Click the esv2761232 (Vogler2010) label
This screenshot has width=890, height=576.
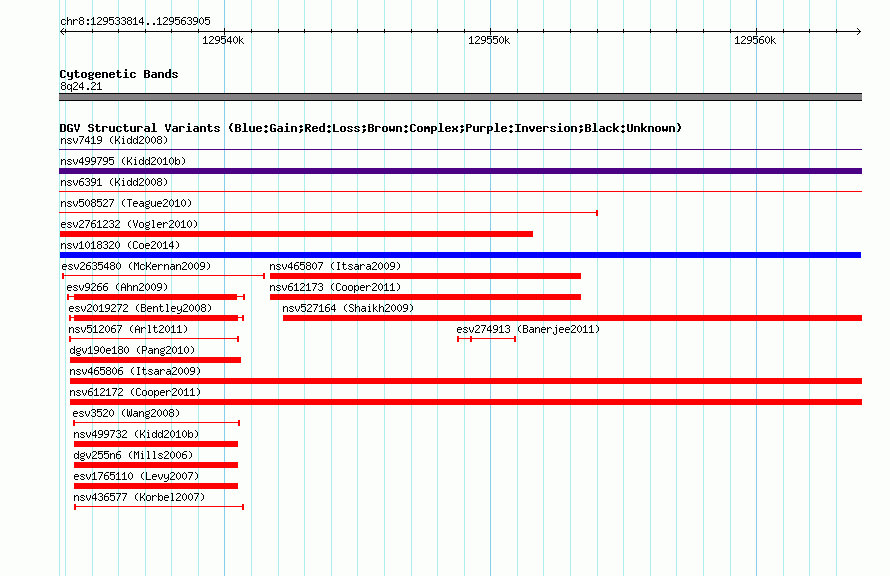(x=129, y=224)
